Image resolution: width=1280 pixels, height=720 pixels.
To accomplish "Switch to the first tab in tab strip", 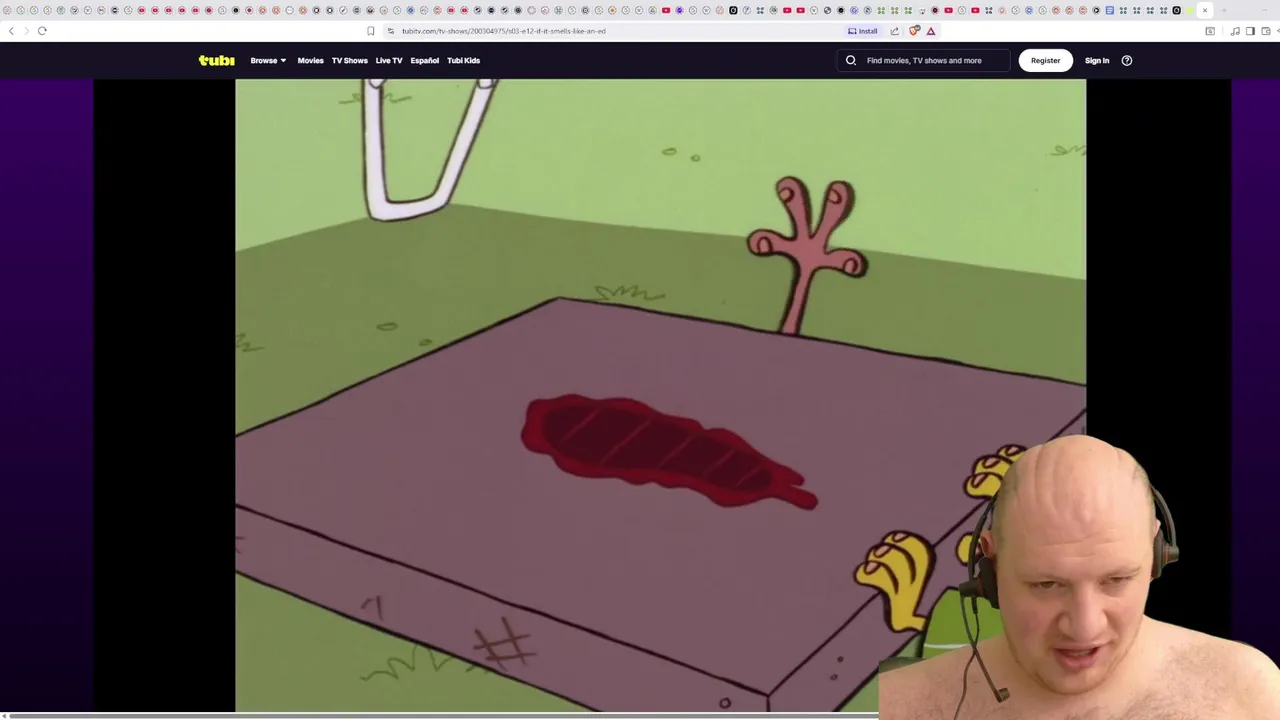I will coord(7,10).
